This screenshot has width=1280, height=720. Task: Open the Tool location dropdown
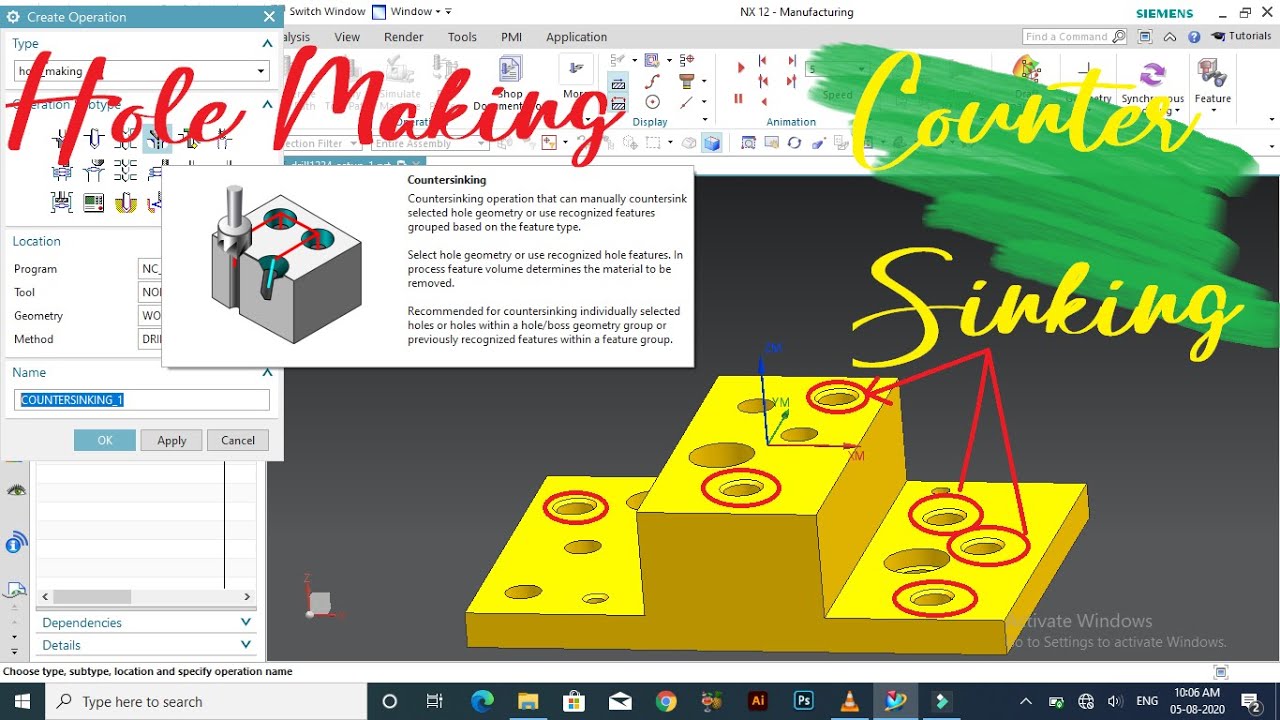[150, 292]
